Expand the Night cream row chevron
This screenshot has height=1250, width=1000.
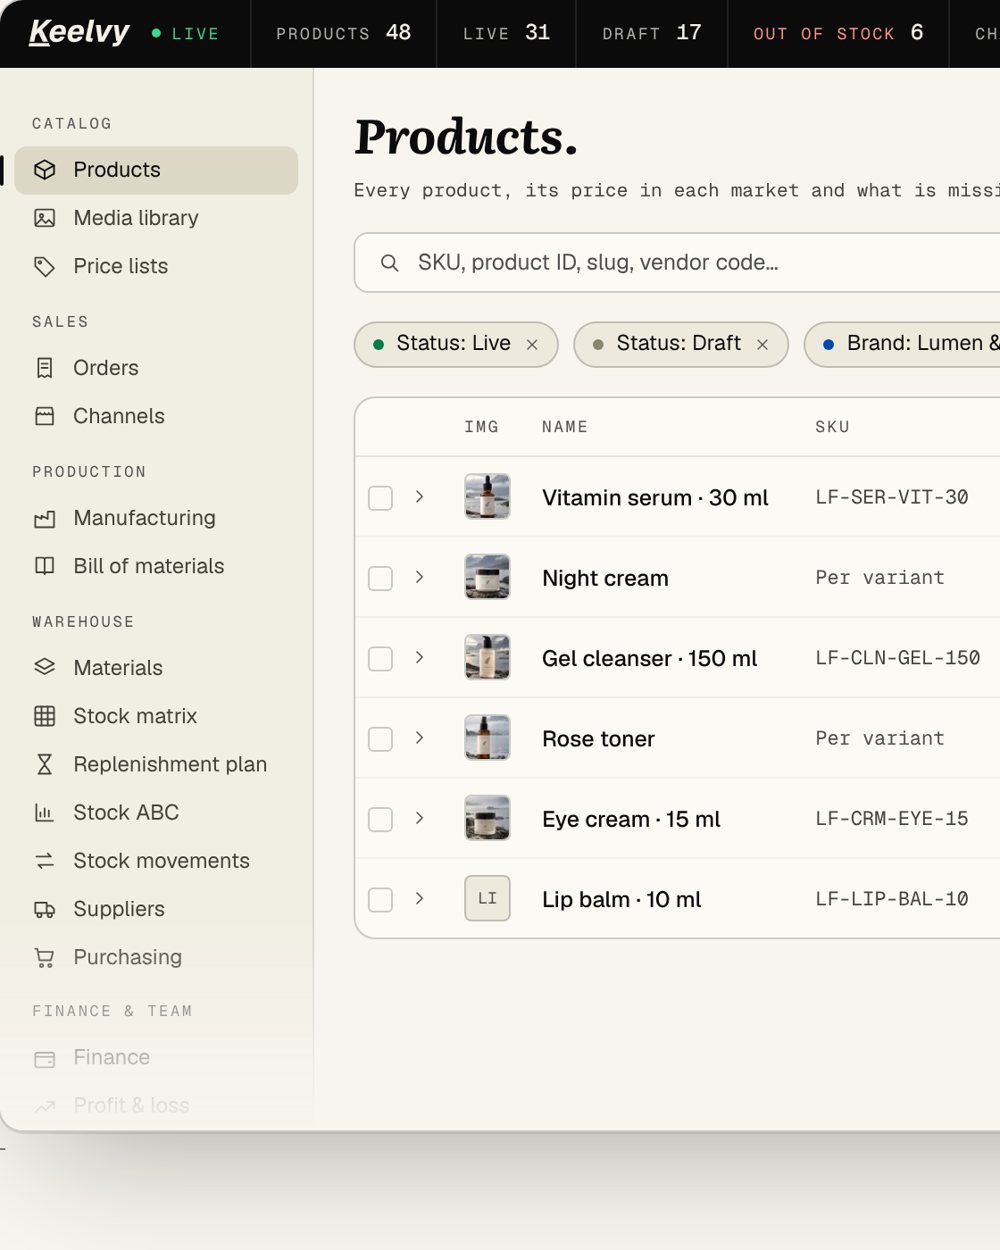click(x=420, y=577)
